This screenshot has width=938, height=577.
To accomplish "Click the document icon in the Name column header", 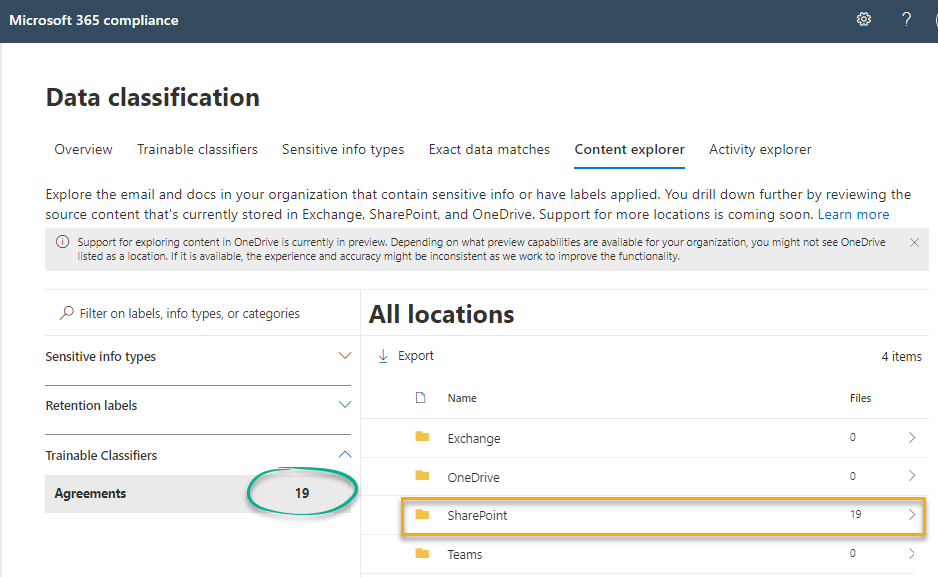I will point(420,397).
